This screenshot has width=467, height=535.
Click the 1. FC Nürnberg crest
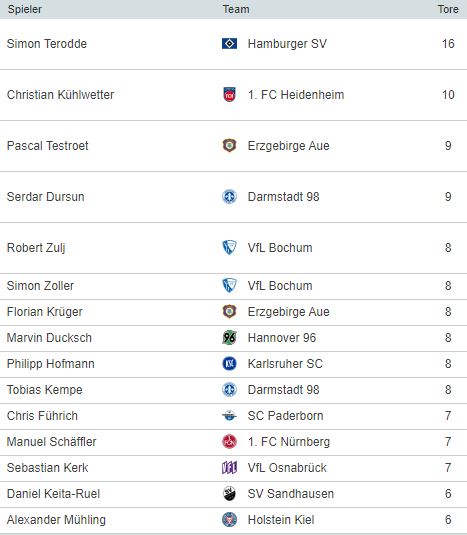pos(229,442)
